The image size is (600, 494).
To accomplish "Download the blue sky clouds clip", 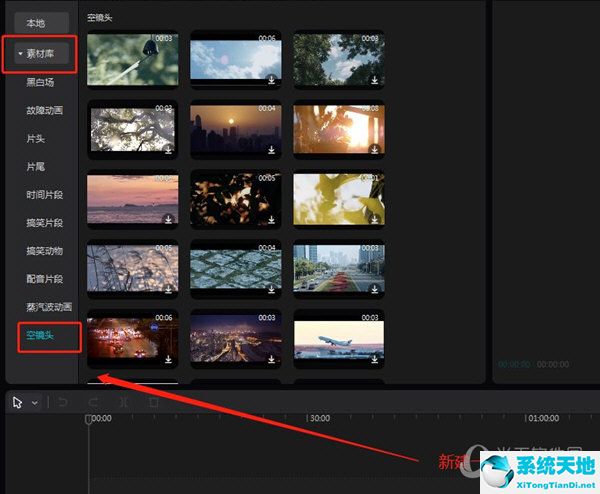I will (x=272, y=80).
